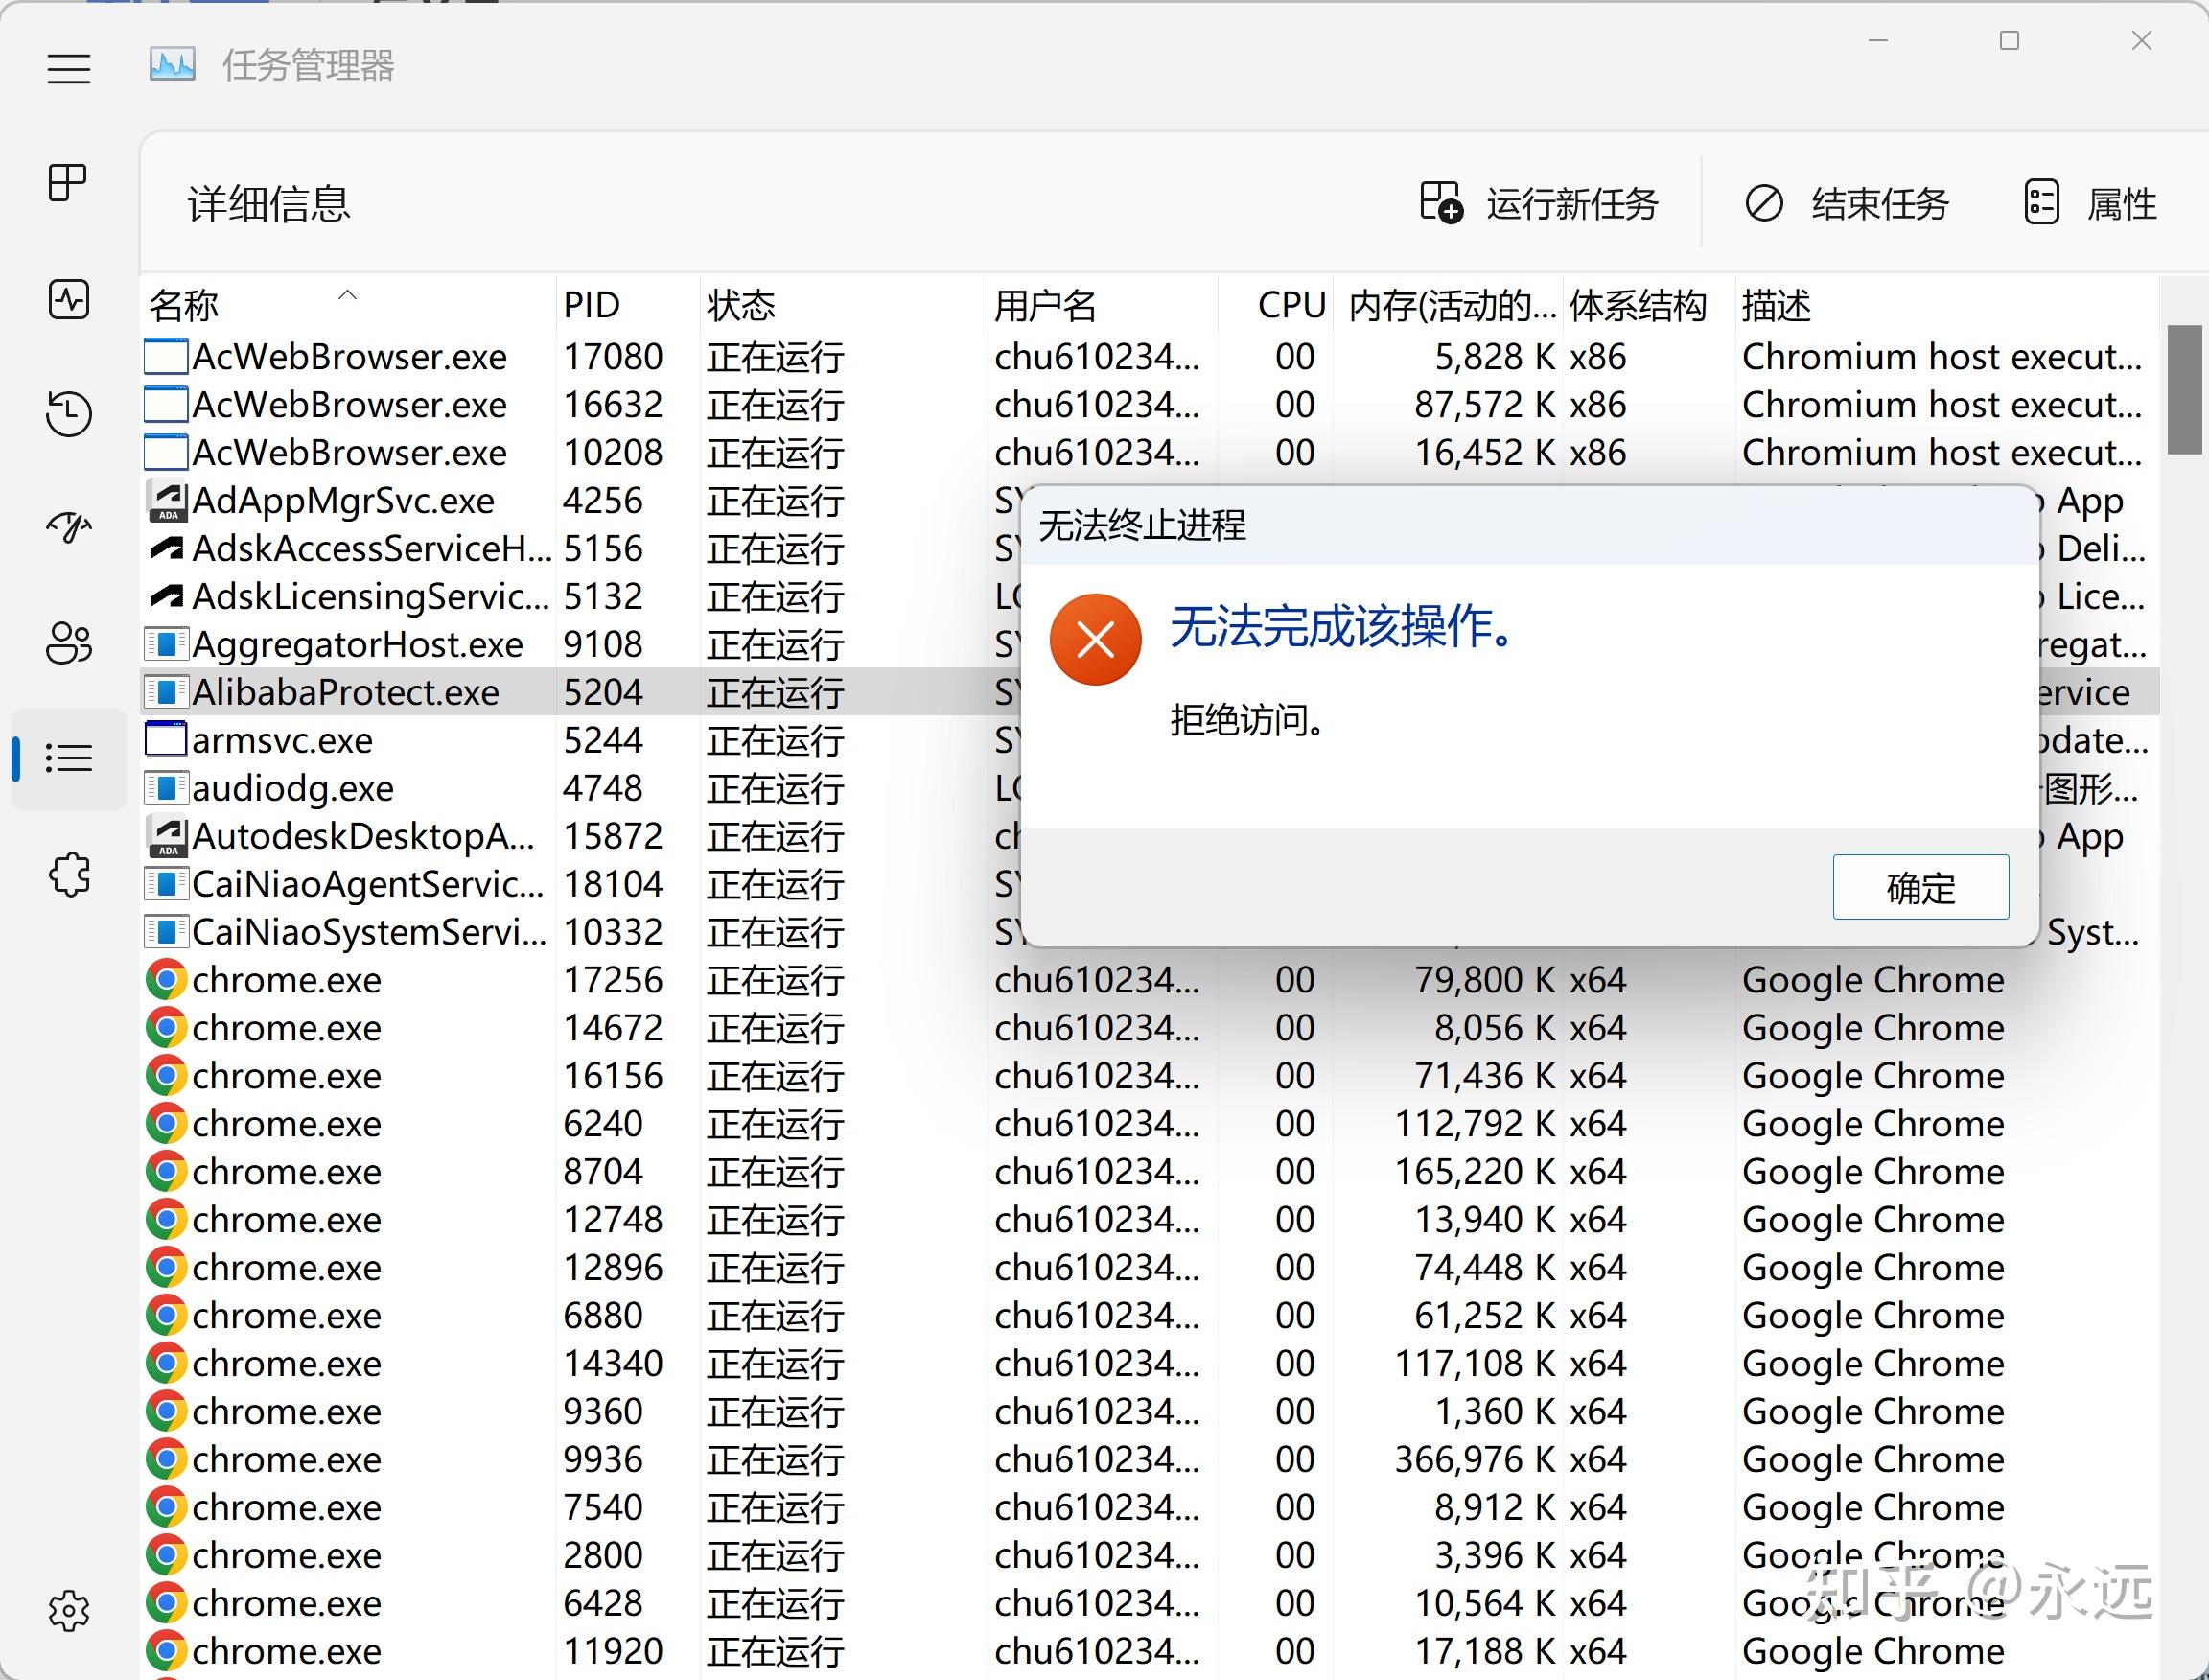Screen dimensions: 2209x1680
Task: Click the CaiNiaoAgentServic... process icon
Action: (167, 884)
